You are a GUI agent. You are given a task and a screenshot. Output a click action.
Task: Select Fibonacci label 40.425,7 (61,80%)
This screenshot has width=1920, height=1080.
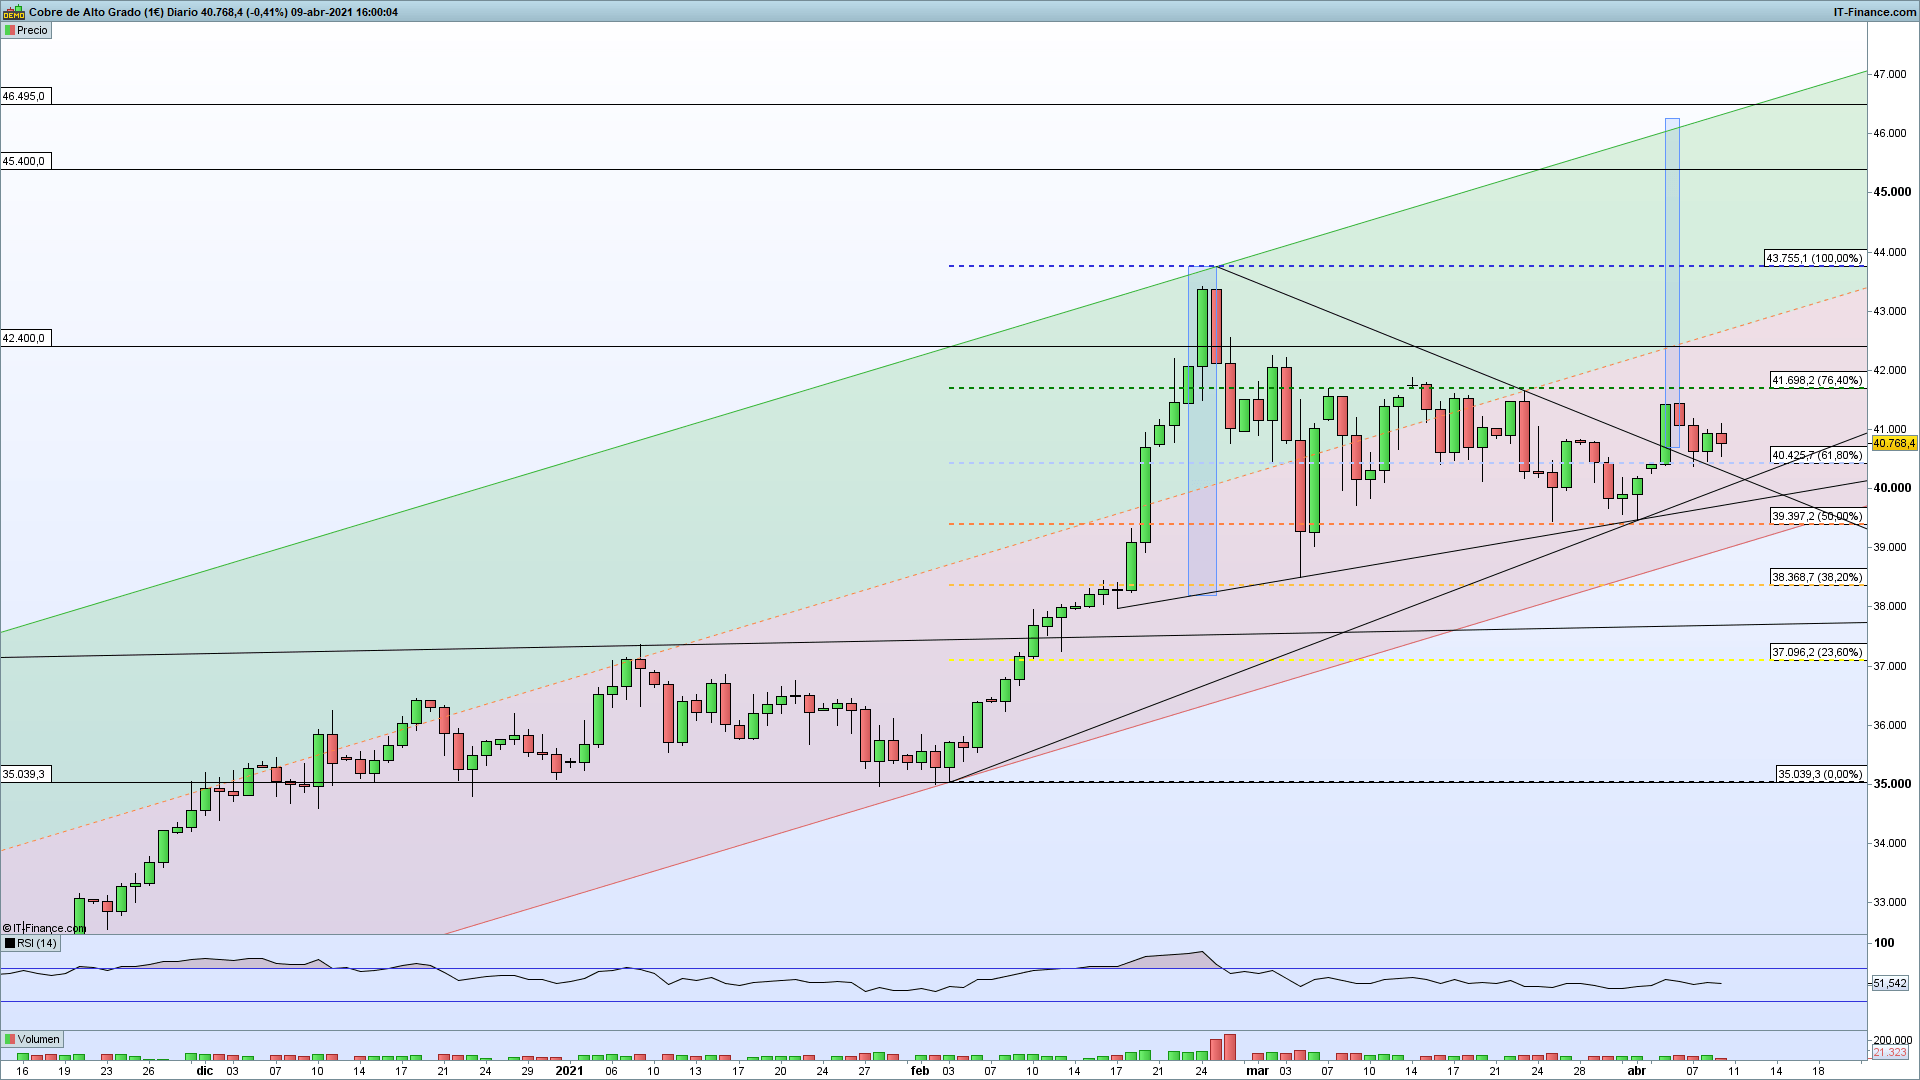pos(1817,455)
